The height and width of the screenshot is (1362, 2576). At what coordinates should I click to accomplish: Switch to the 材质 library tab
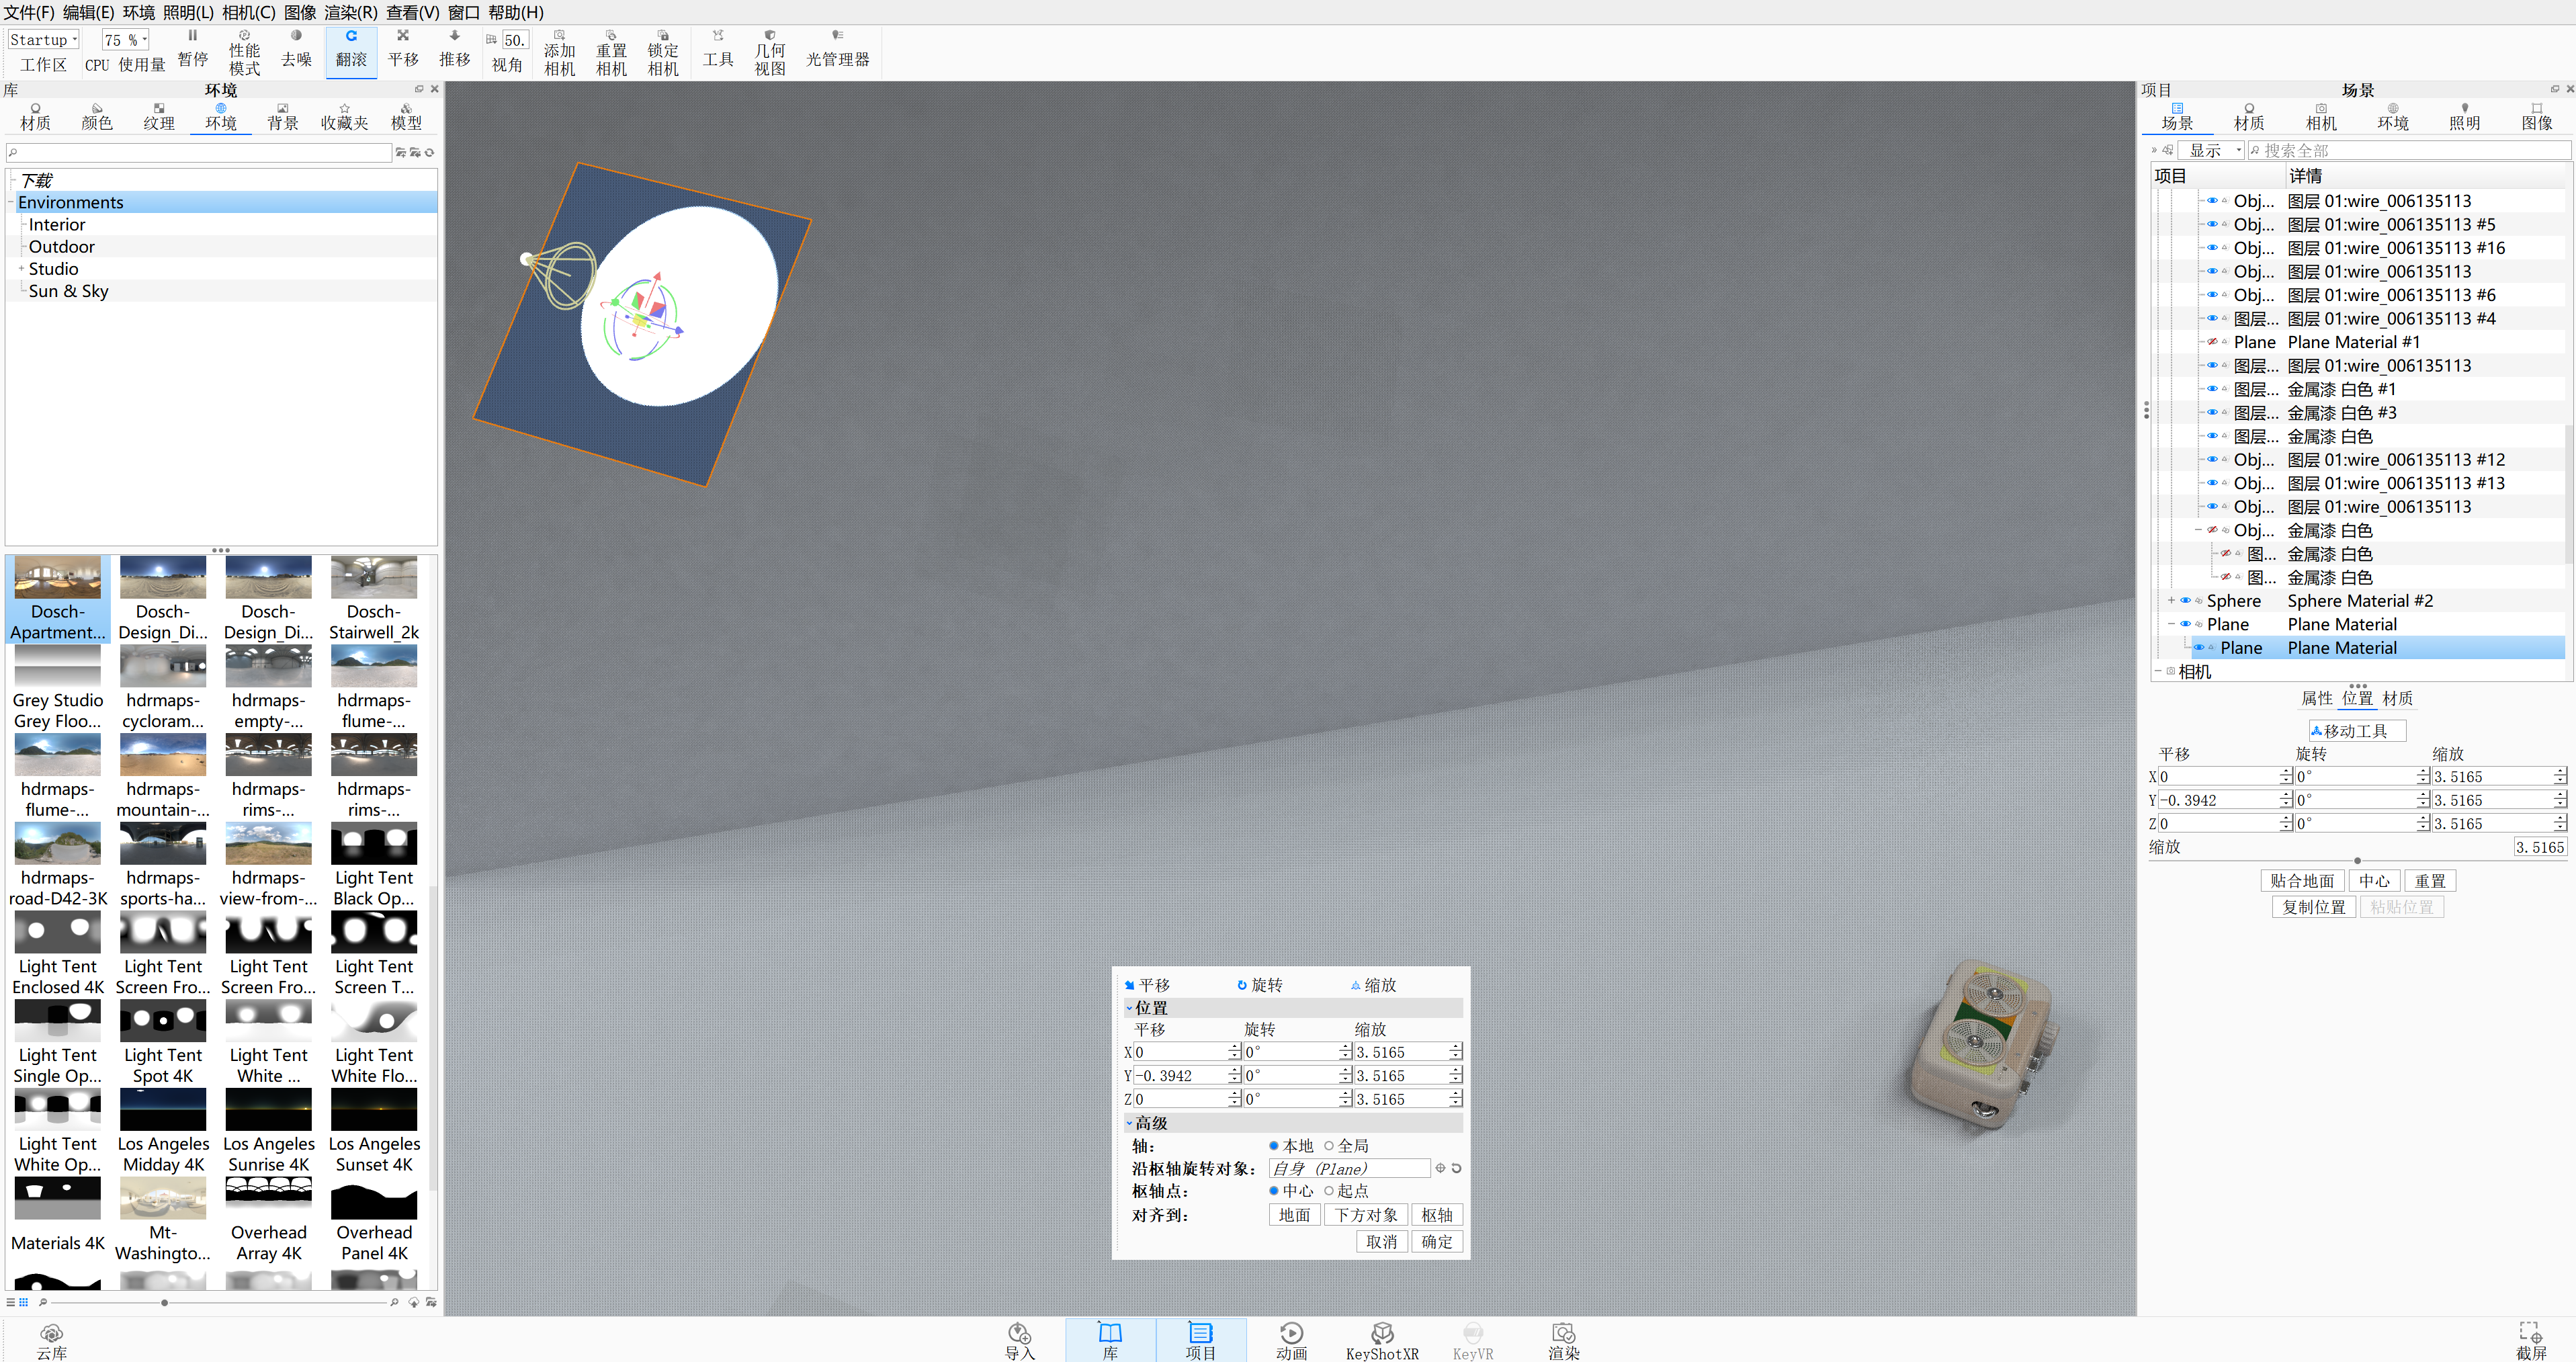[x=35, y=116]
